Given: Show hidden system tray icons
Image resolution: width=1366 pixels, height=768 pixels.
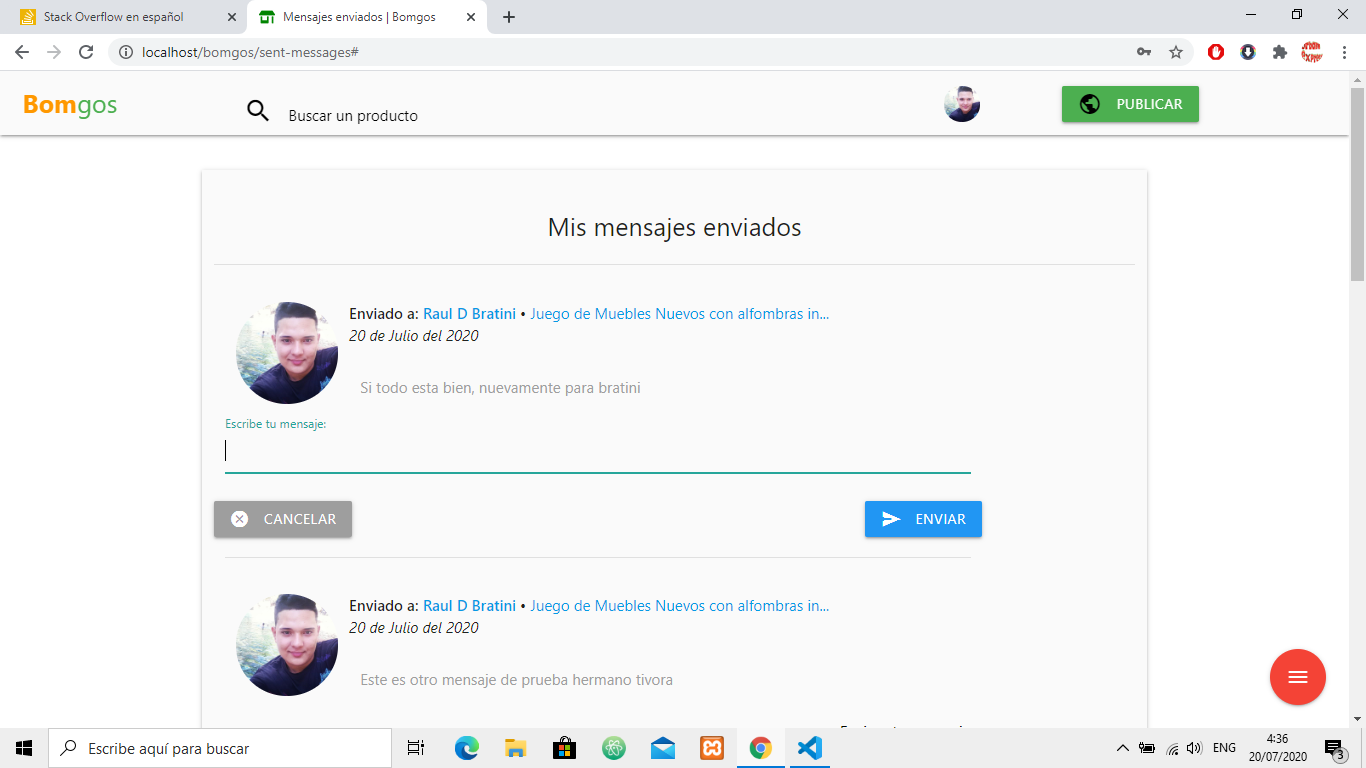Looking at the screenshot, I should [x=1122, y=748].
